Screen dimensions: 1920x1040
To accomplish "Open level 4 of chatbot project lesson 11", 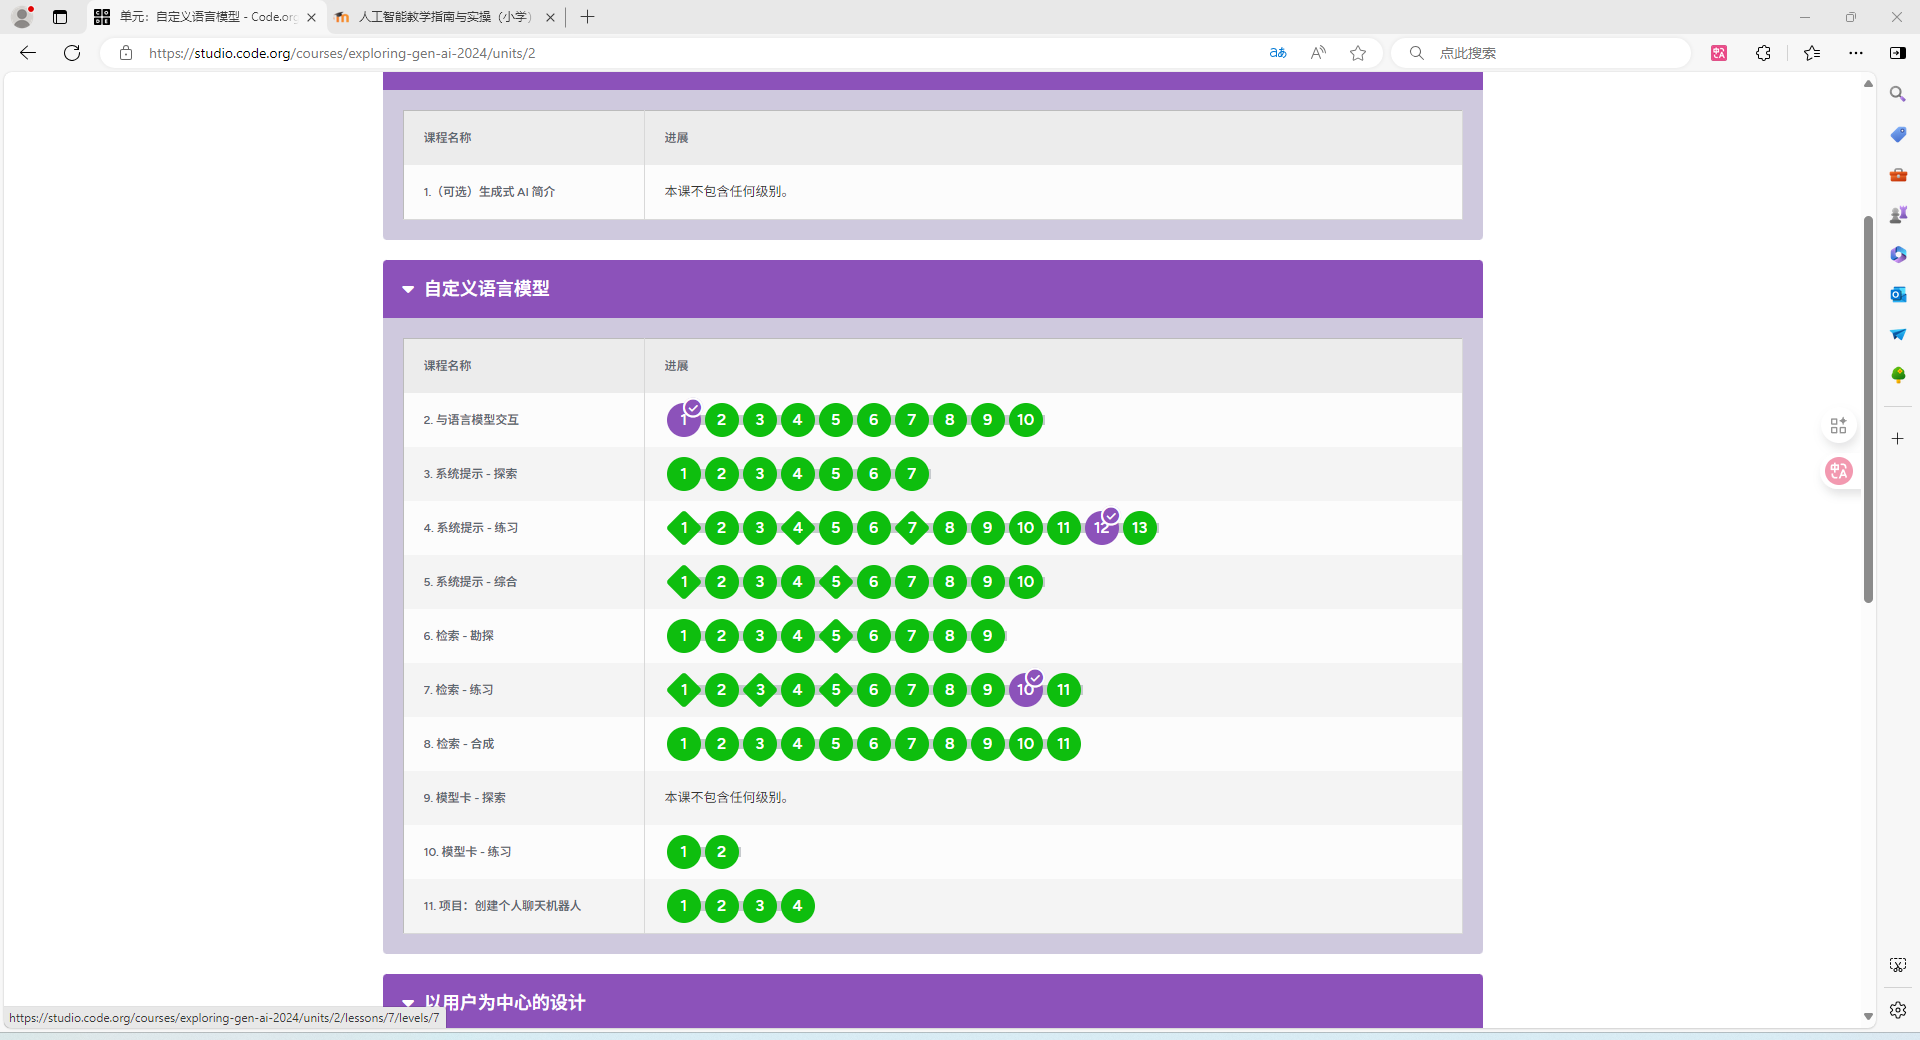I will click(798, 906).
